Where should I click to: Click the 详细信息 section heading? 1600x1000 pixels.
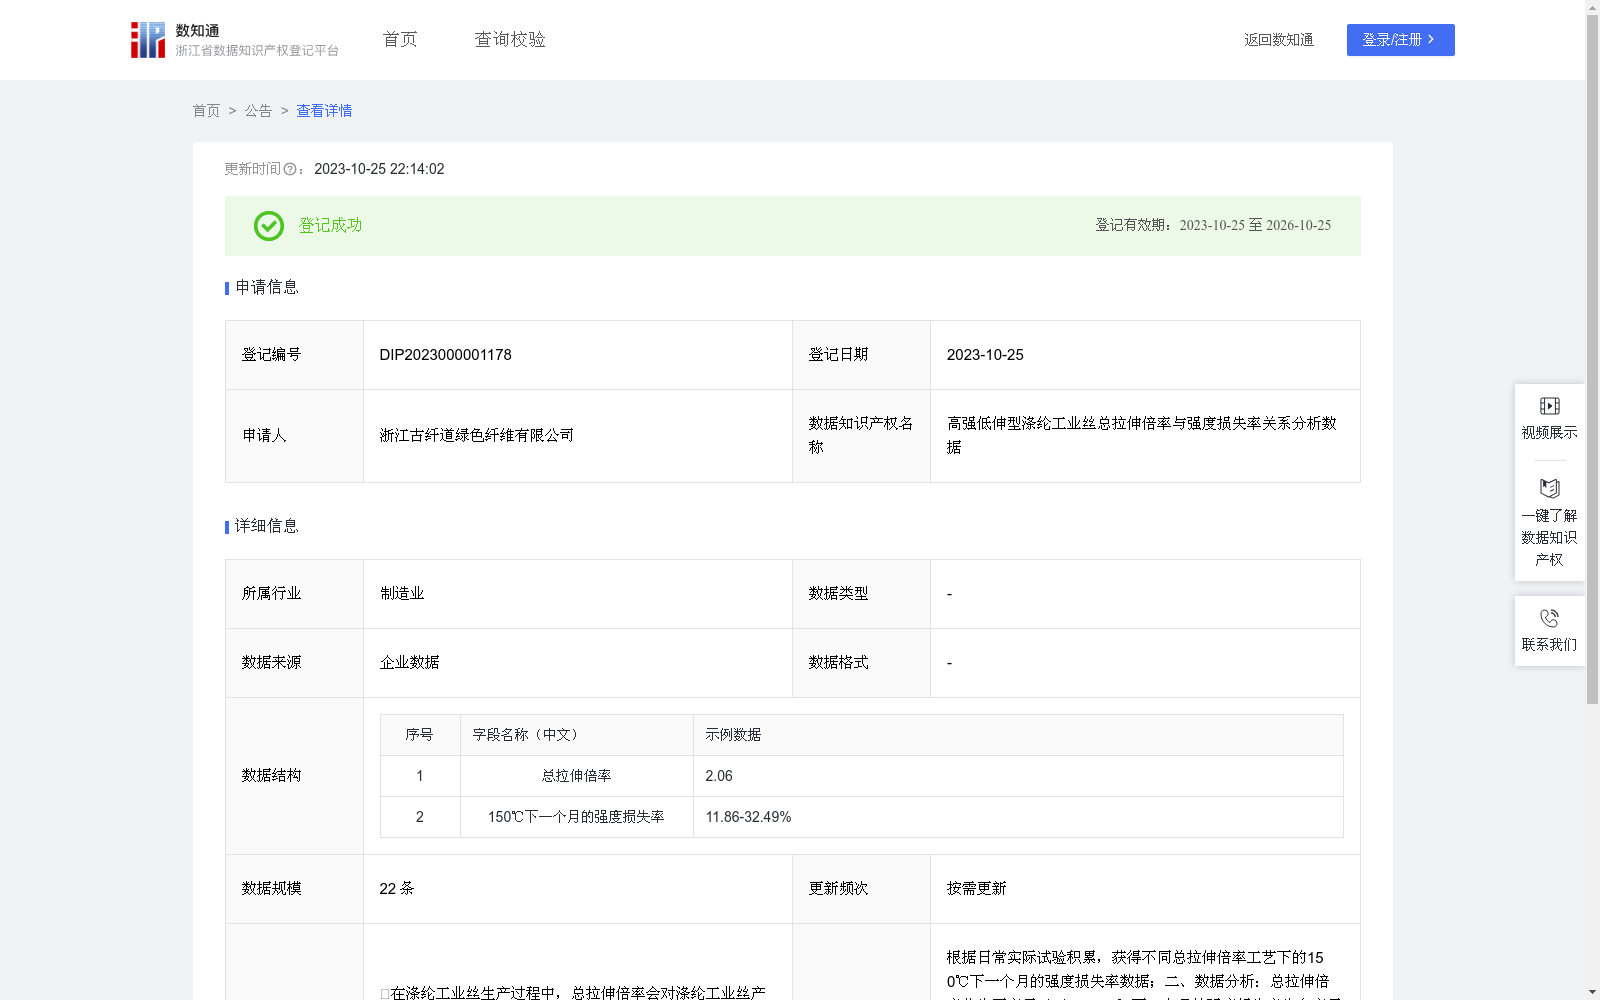(267, 527)
